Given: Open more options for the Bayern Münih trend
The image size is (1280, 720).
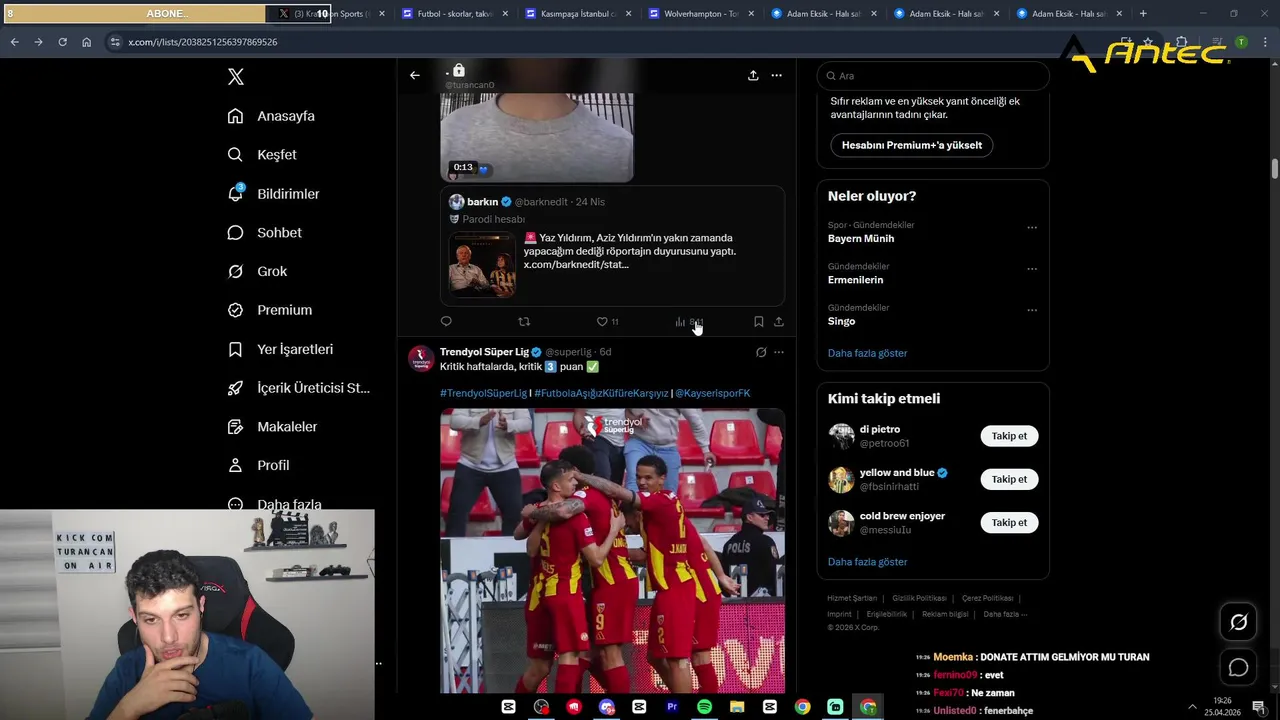Looking at the screenshot, I should point(1032,227).
